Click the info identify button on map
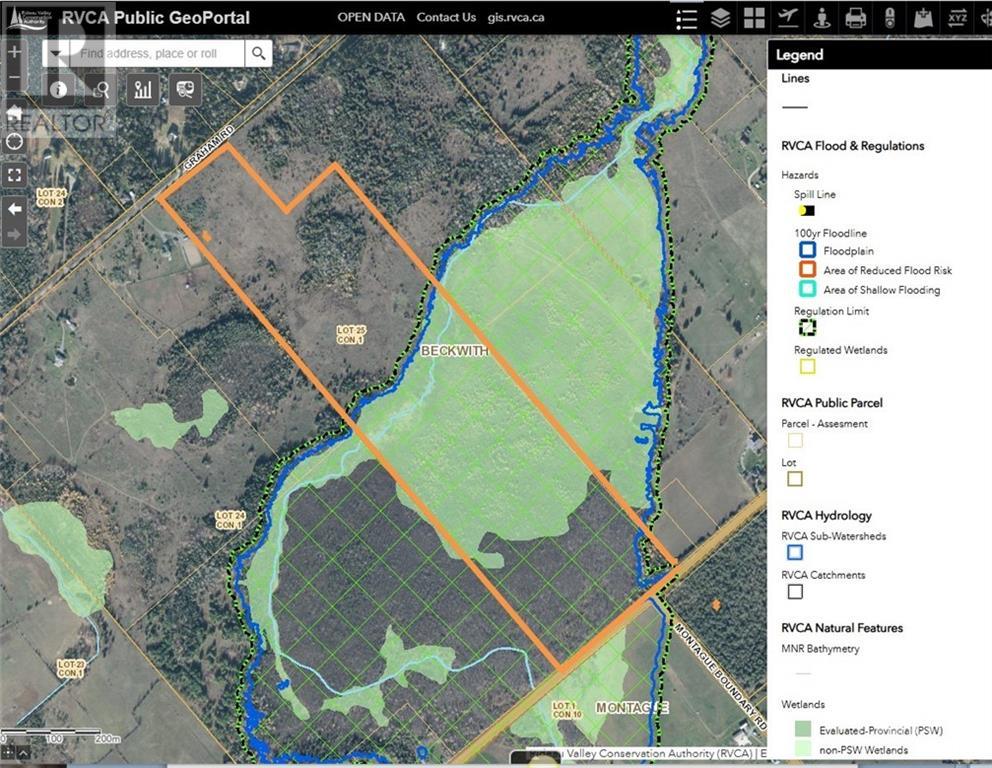This screenshot has width=992, height=768. tap(58, 89)
